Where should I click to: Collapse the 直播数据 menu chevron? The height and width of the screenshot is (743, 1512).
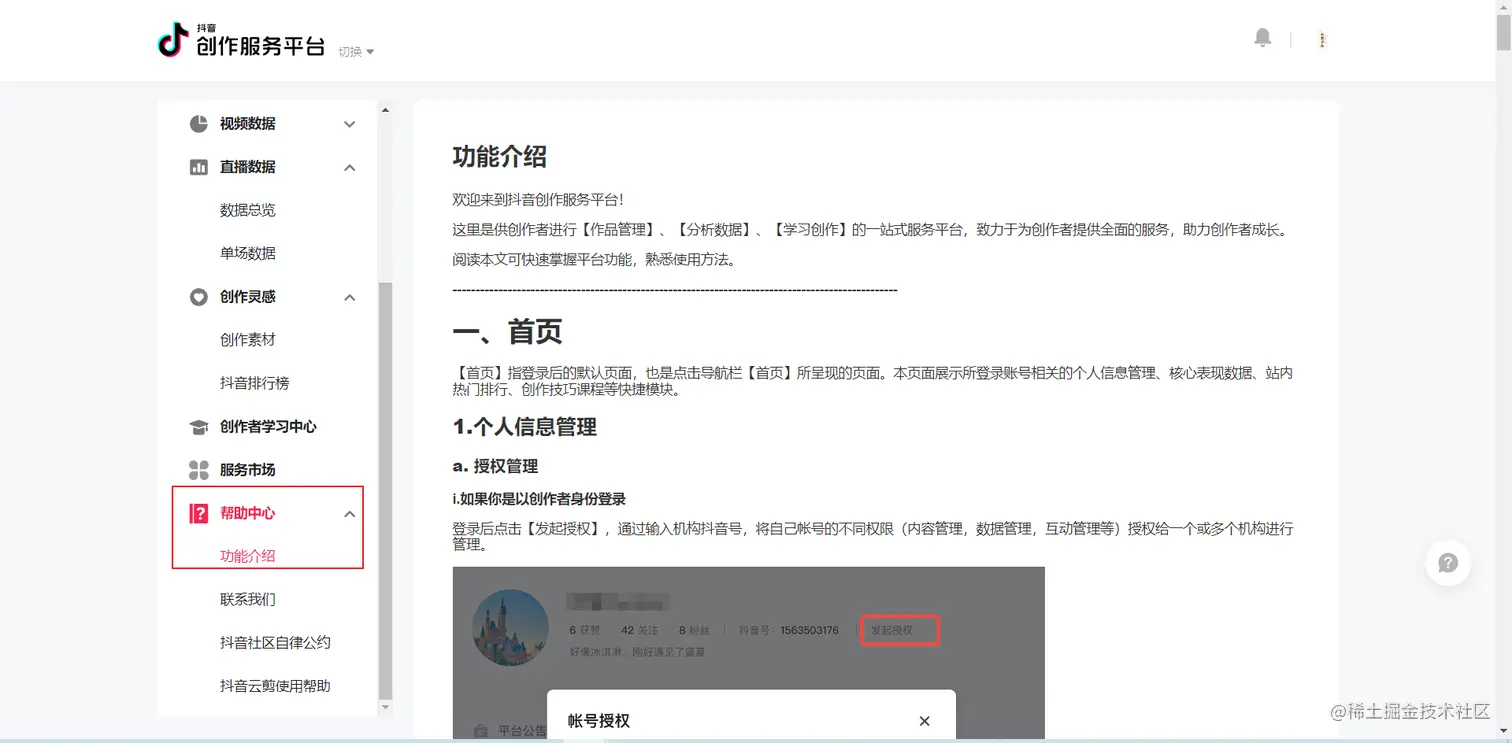(349, 167)
